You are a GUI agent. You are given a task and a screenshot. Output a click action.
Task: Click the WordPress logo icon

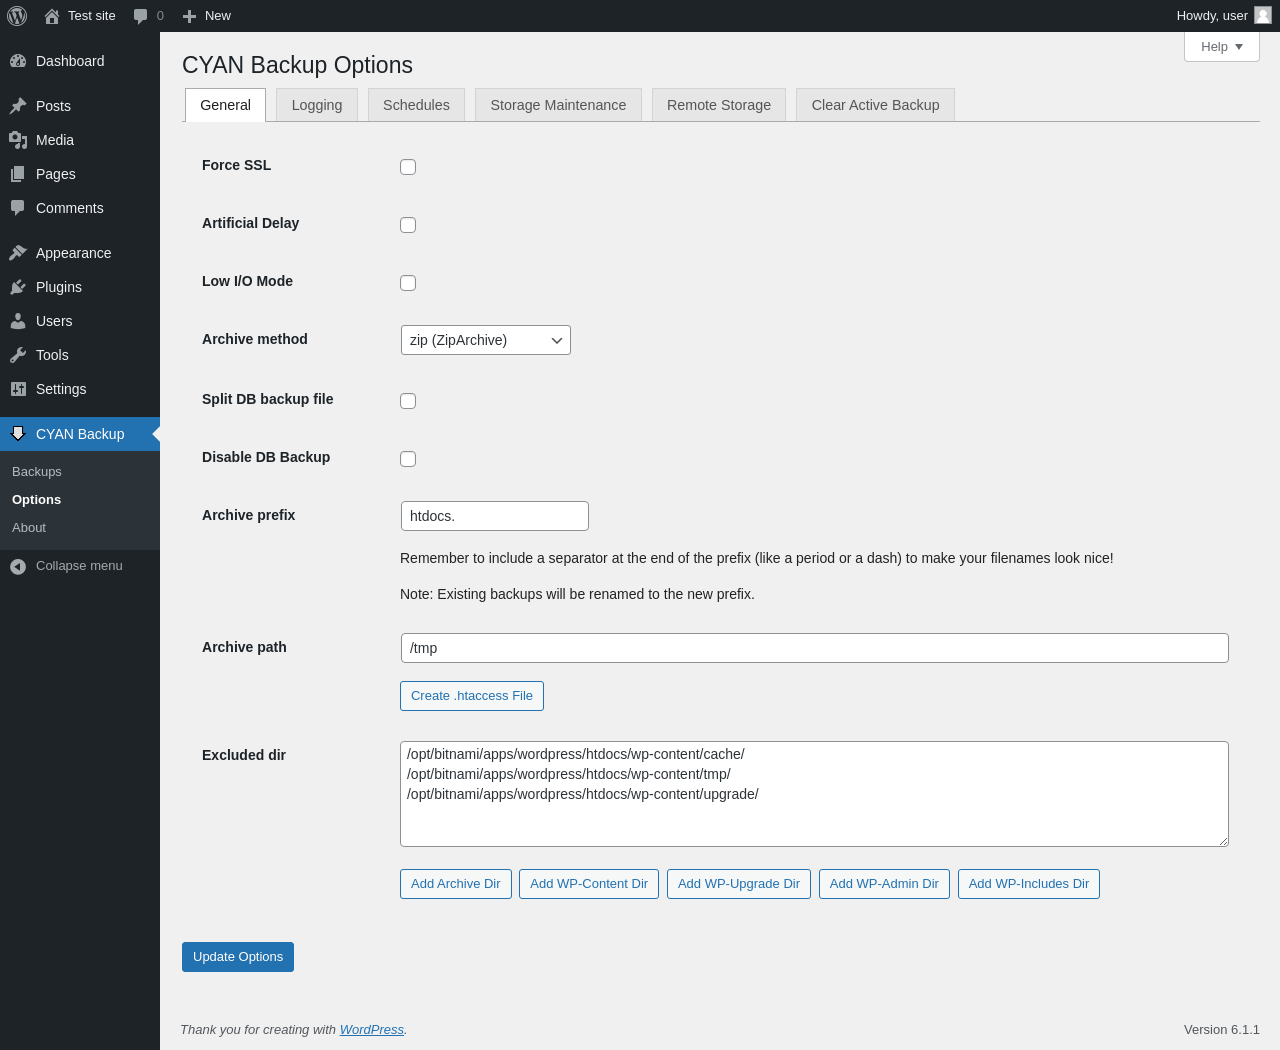tap(17, 16)
